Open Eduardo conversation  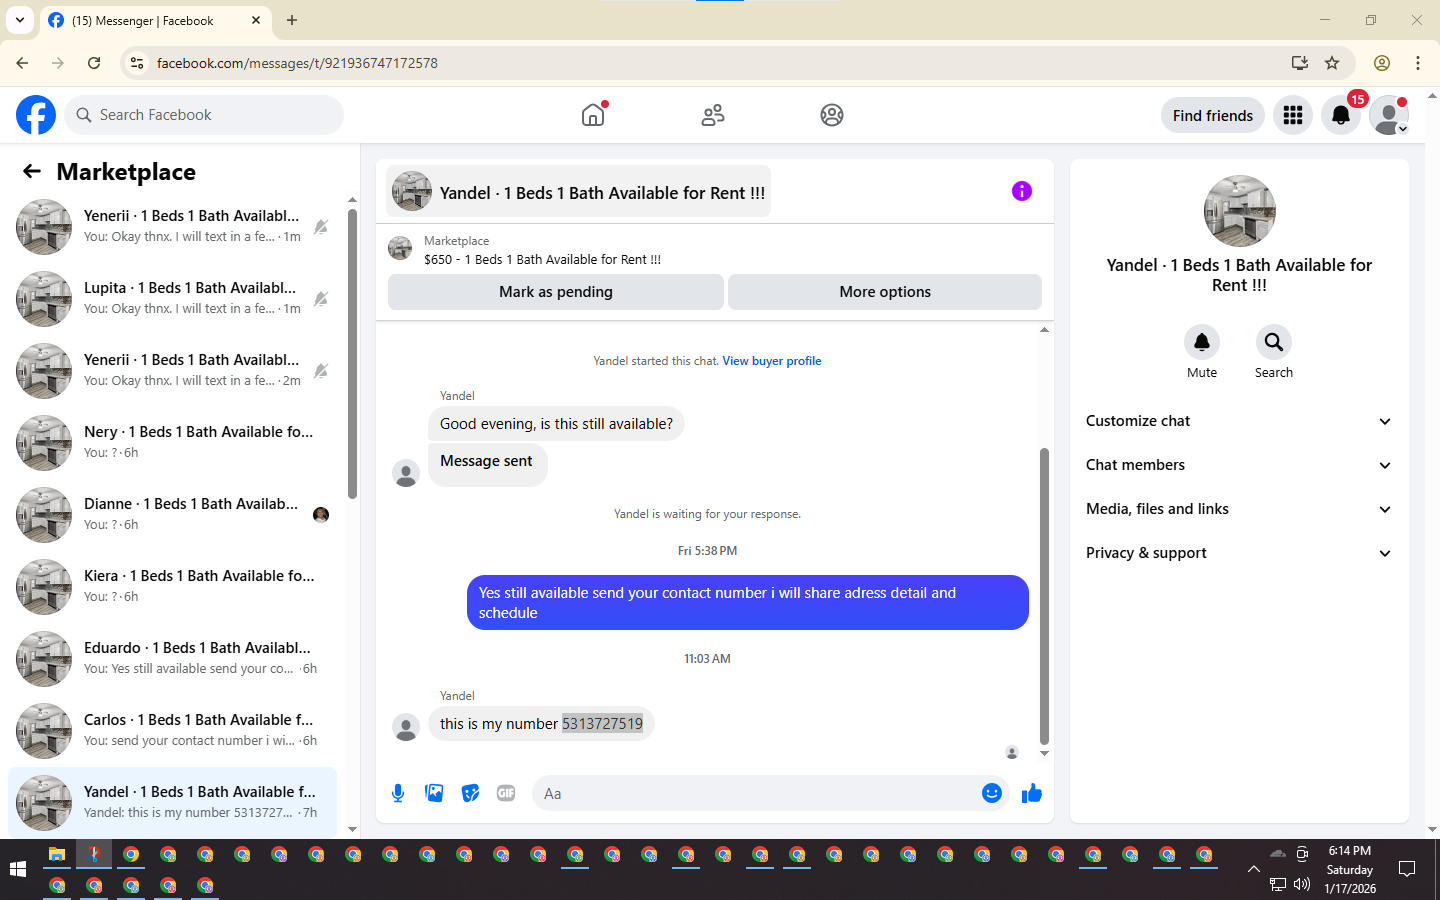click(172, 659)
